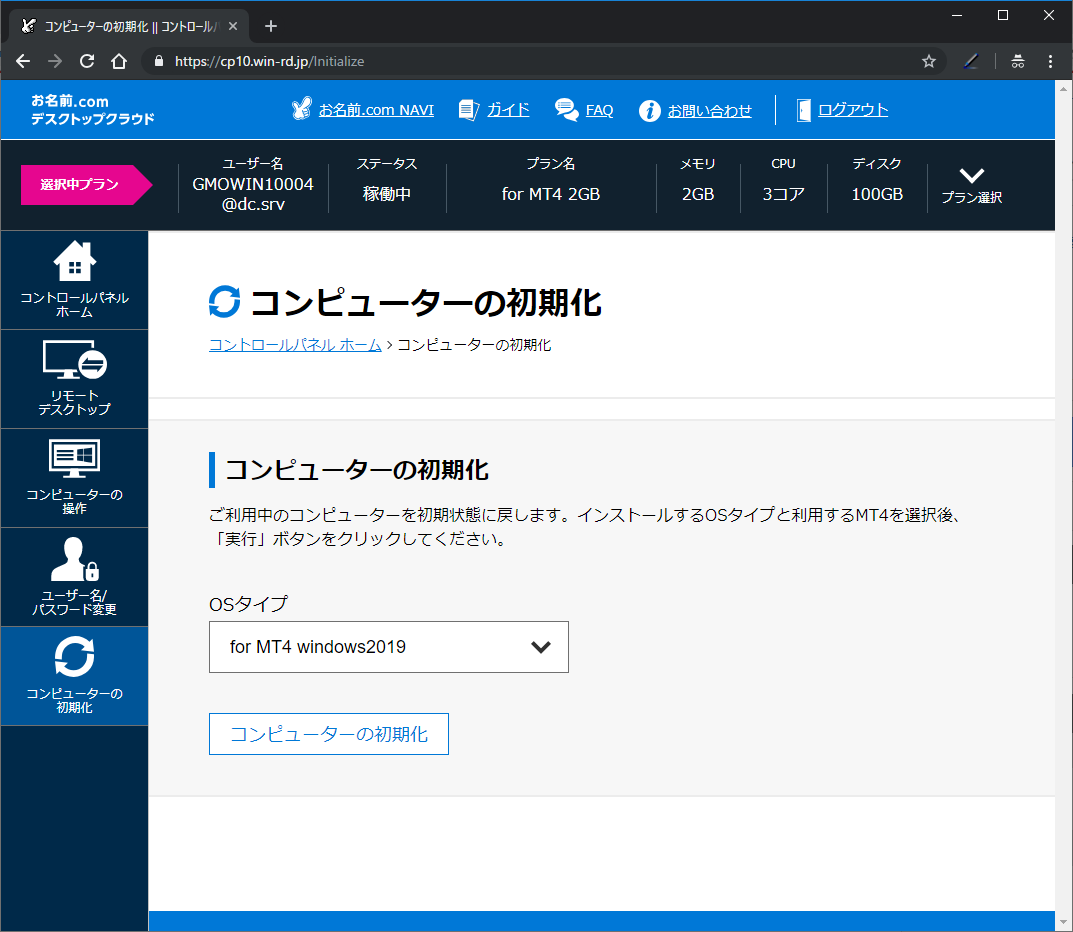View site security lock info
The width and height of the screenshot is (1073, 932).
click(x=159, y=62)
